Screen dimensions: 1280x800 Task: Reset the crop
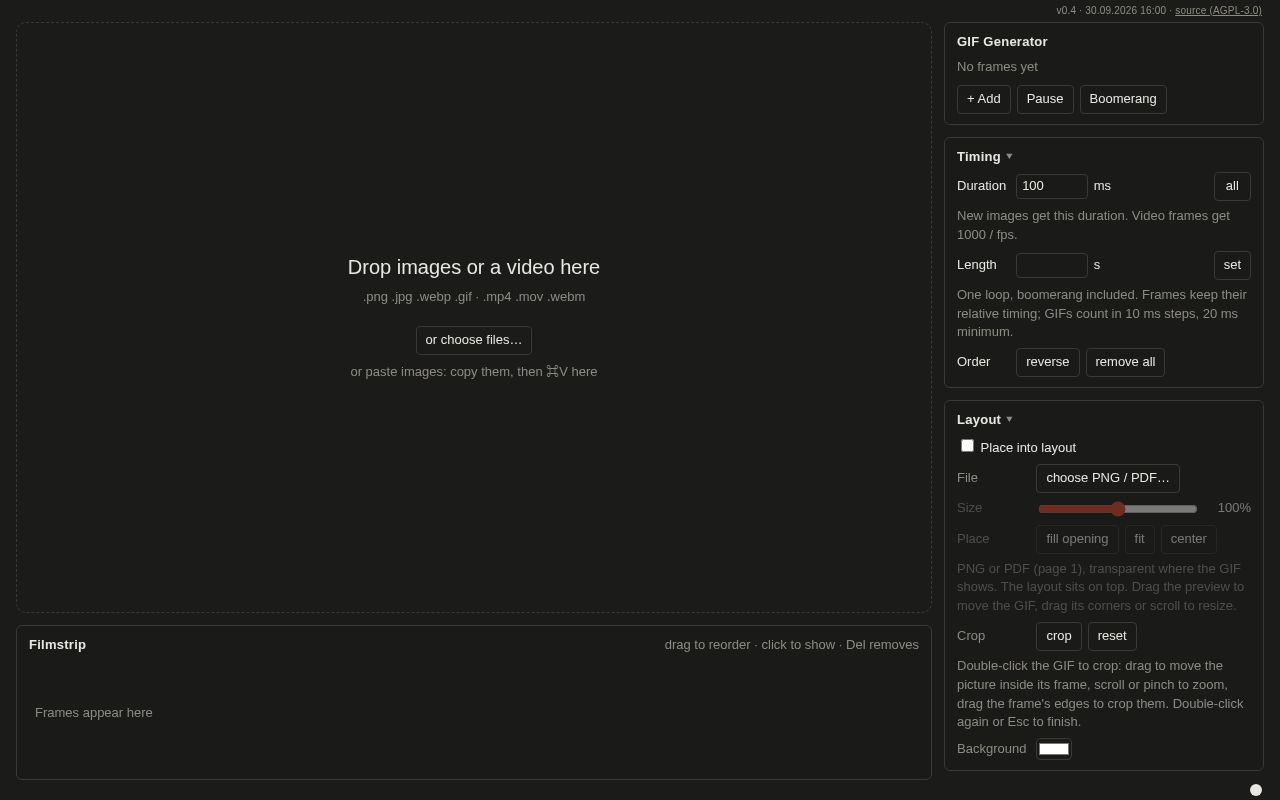(x=1112, y=636)
